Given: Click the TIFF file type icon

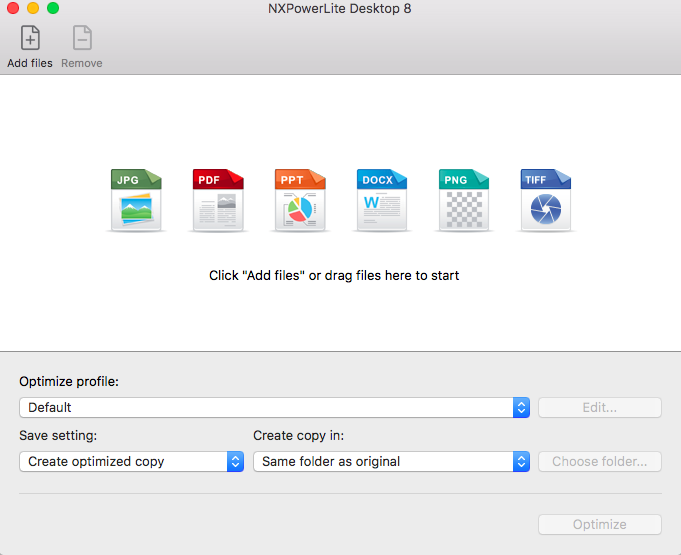Looking at the screenshot, I should [x=546, y=200].
